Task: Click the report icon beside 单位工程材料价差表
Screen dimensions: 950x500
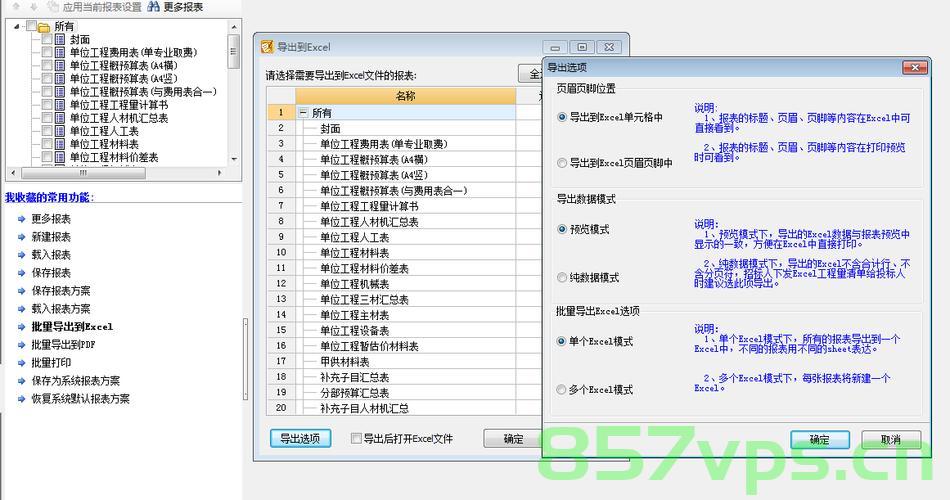Action: (x=60, y=157)
